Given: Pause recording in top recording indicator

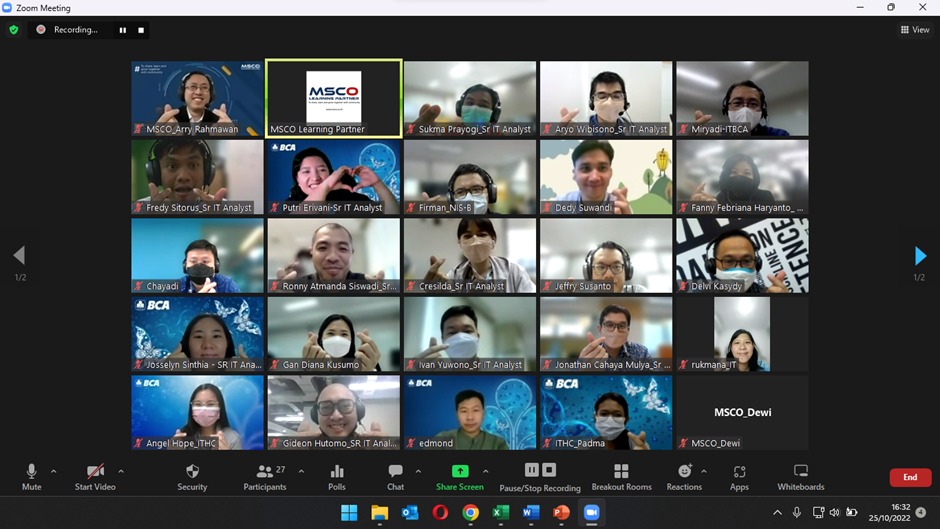Looking at the screenshot, I should click(123, 30).
